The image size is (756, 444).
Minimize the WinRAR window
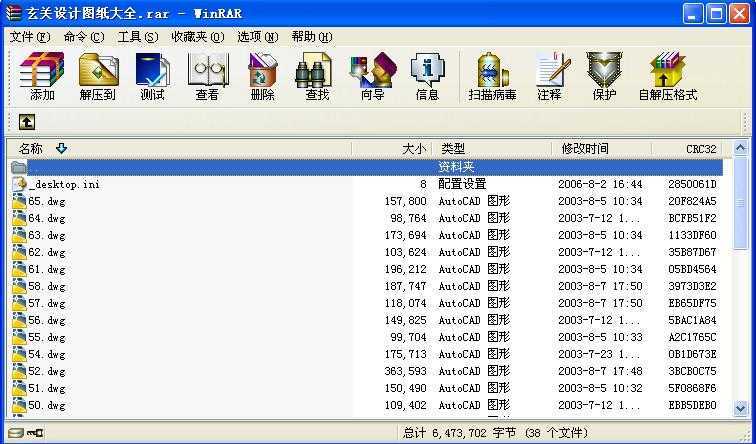[x=693, y=13]
